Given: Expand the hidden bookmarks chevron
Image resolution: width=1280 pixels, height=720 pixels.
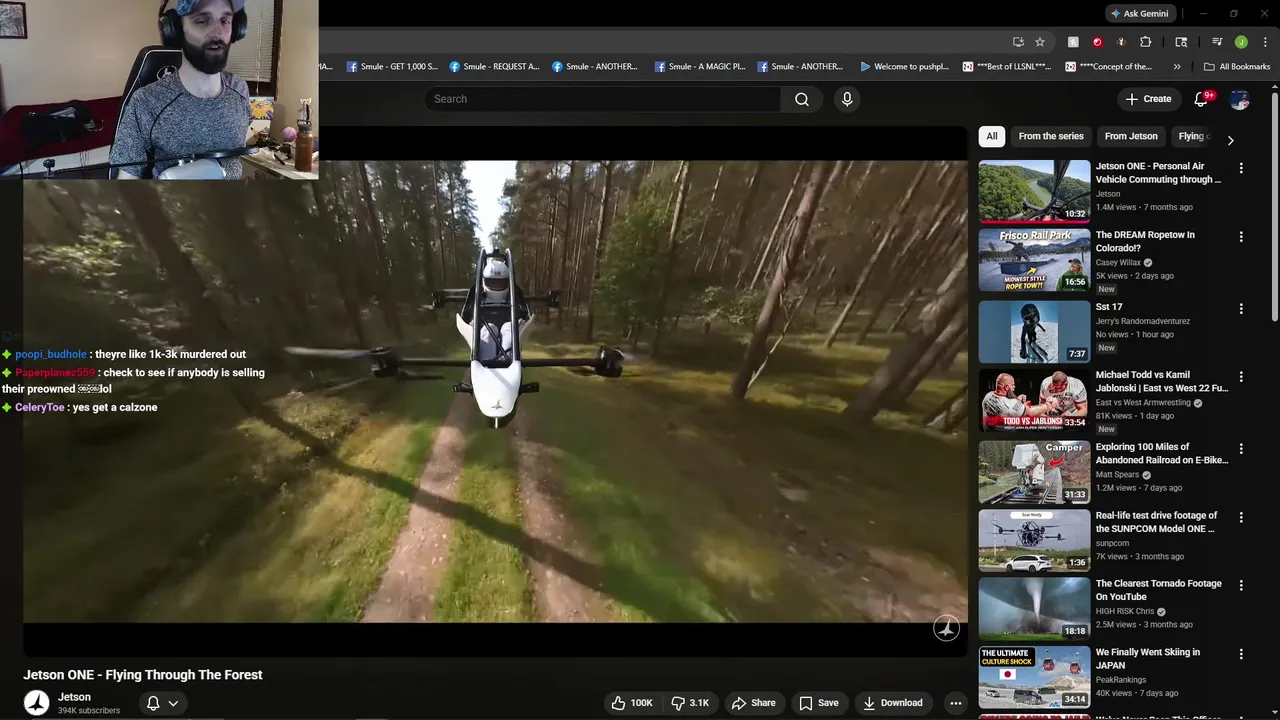Looking at the screenshot, I should pyautogui.click(x=1177, y=67).
